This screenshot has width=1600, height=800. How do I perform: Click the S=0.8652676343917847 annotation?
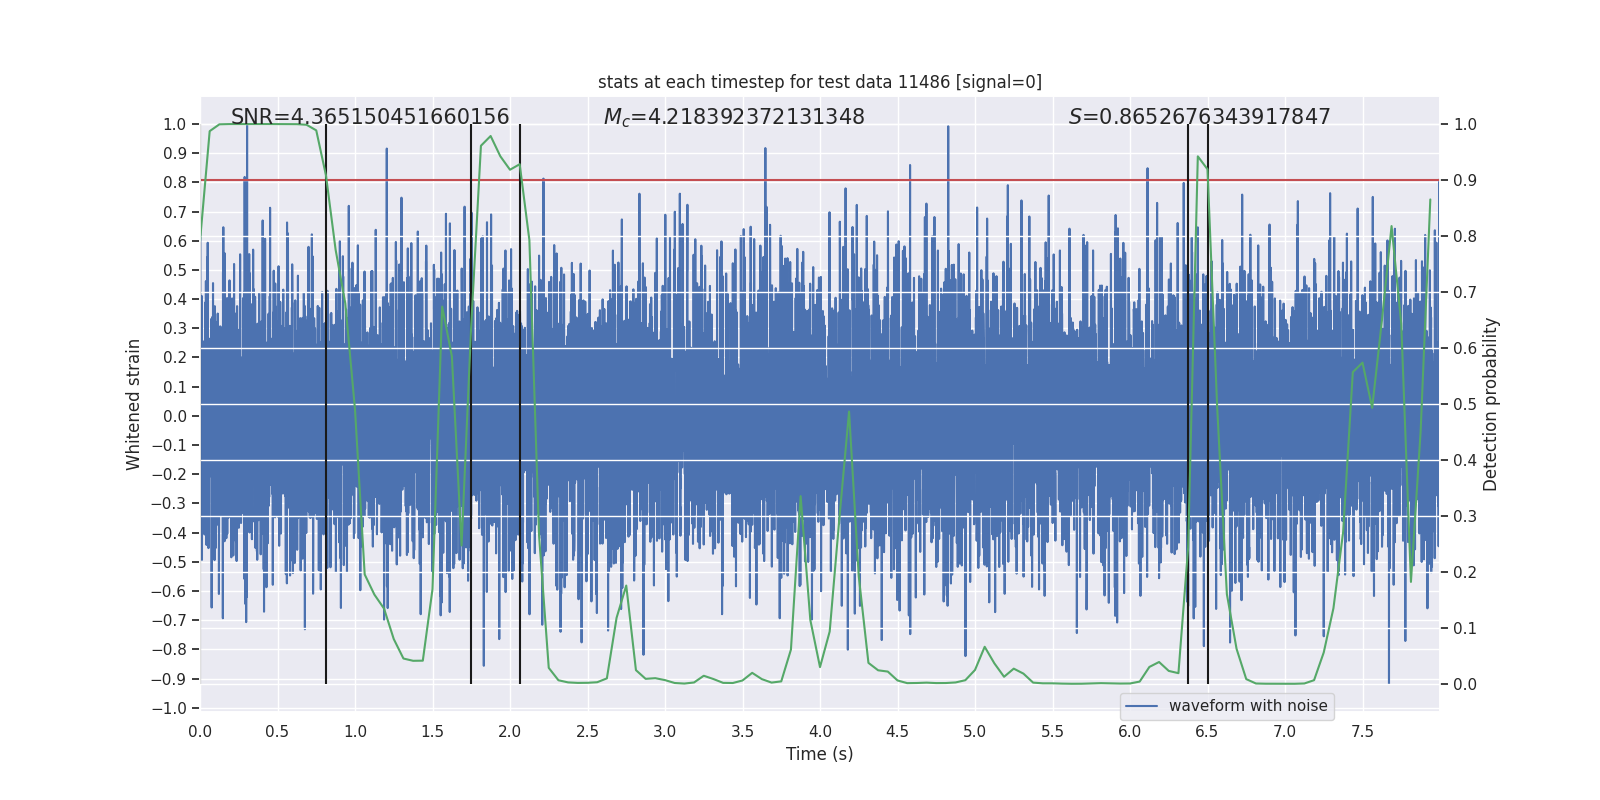click(1199, 117)
